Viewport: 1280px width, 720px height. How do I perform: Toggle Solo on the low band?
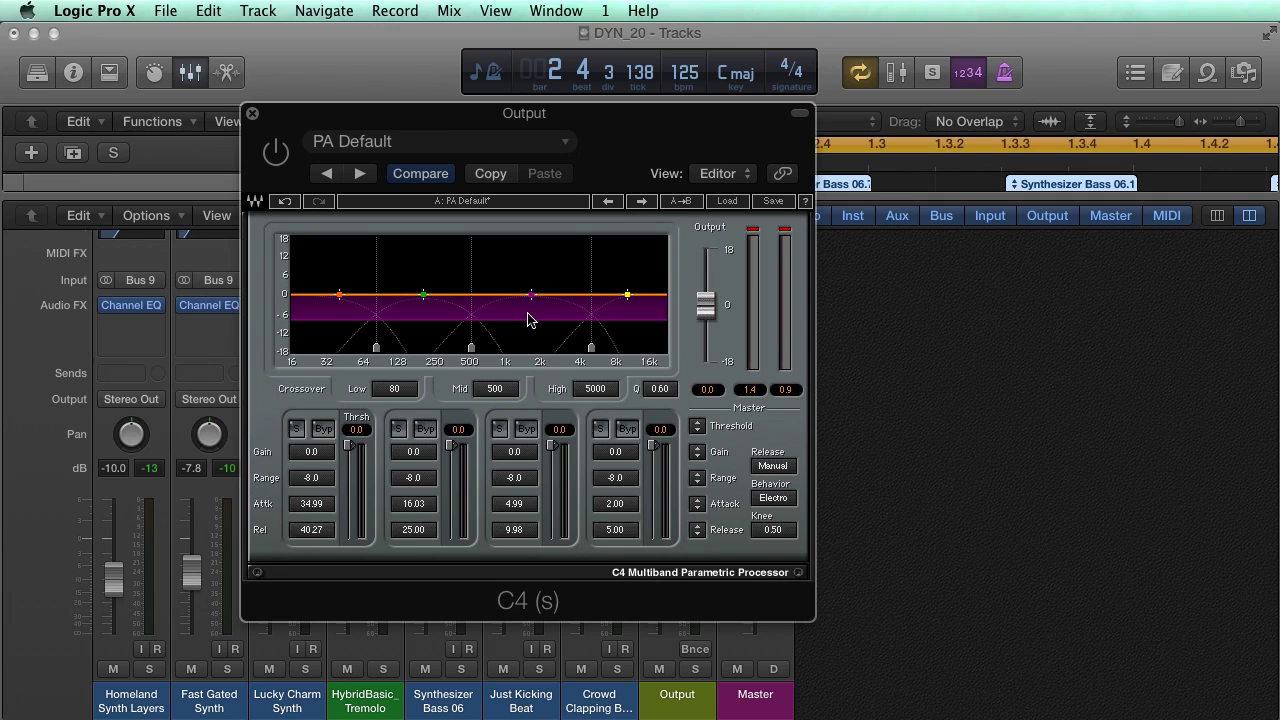[296, 429]
